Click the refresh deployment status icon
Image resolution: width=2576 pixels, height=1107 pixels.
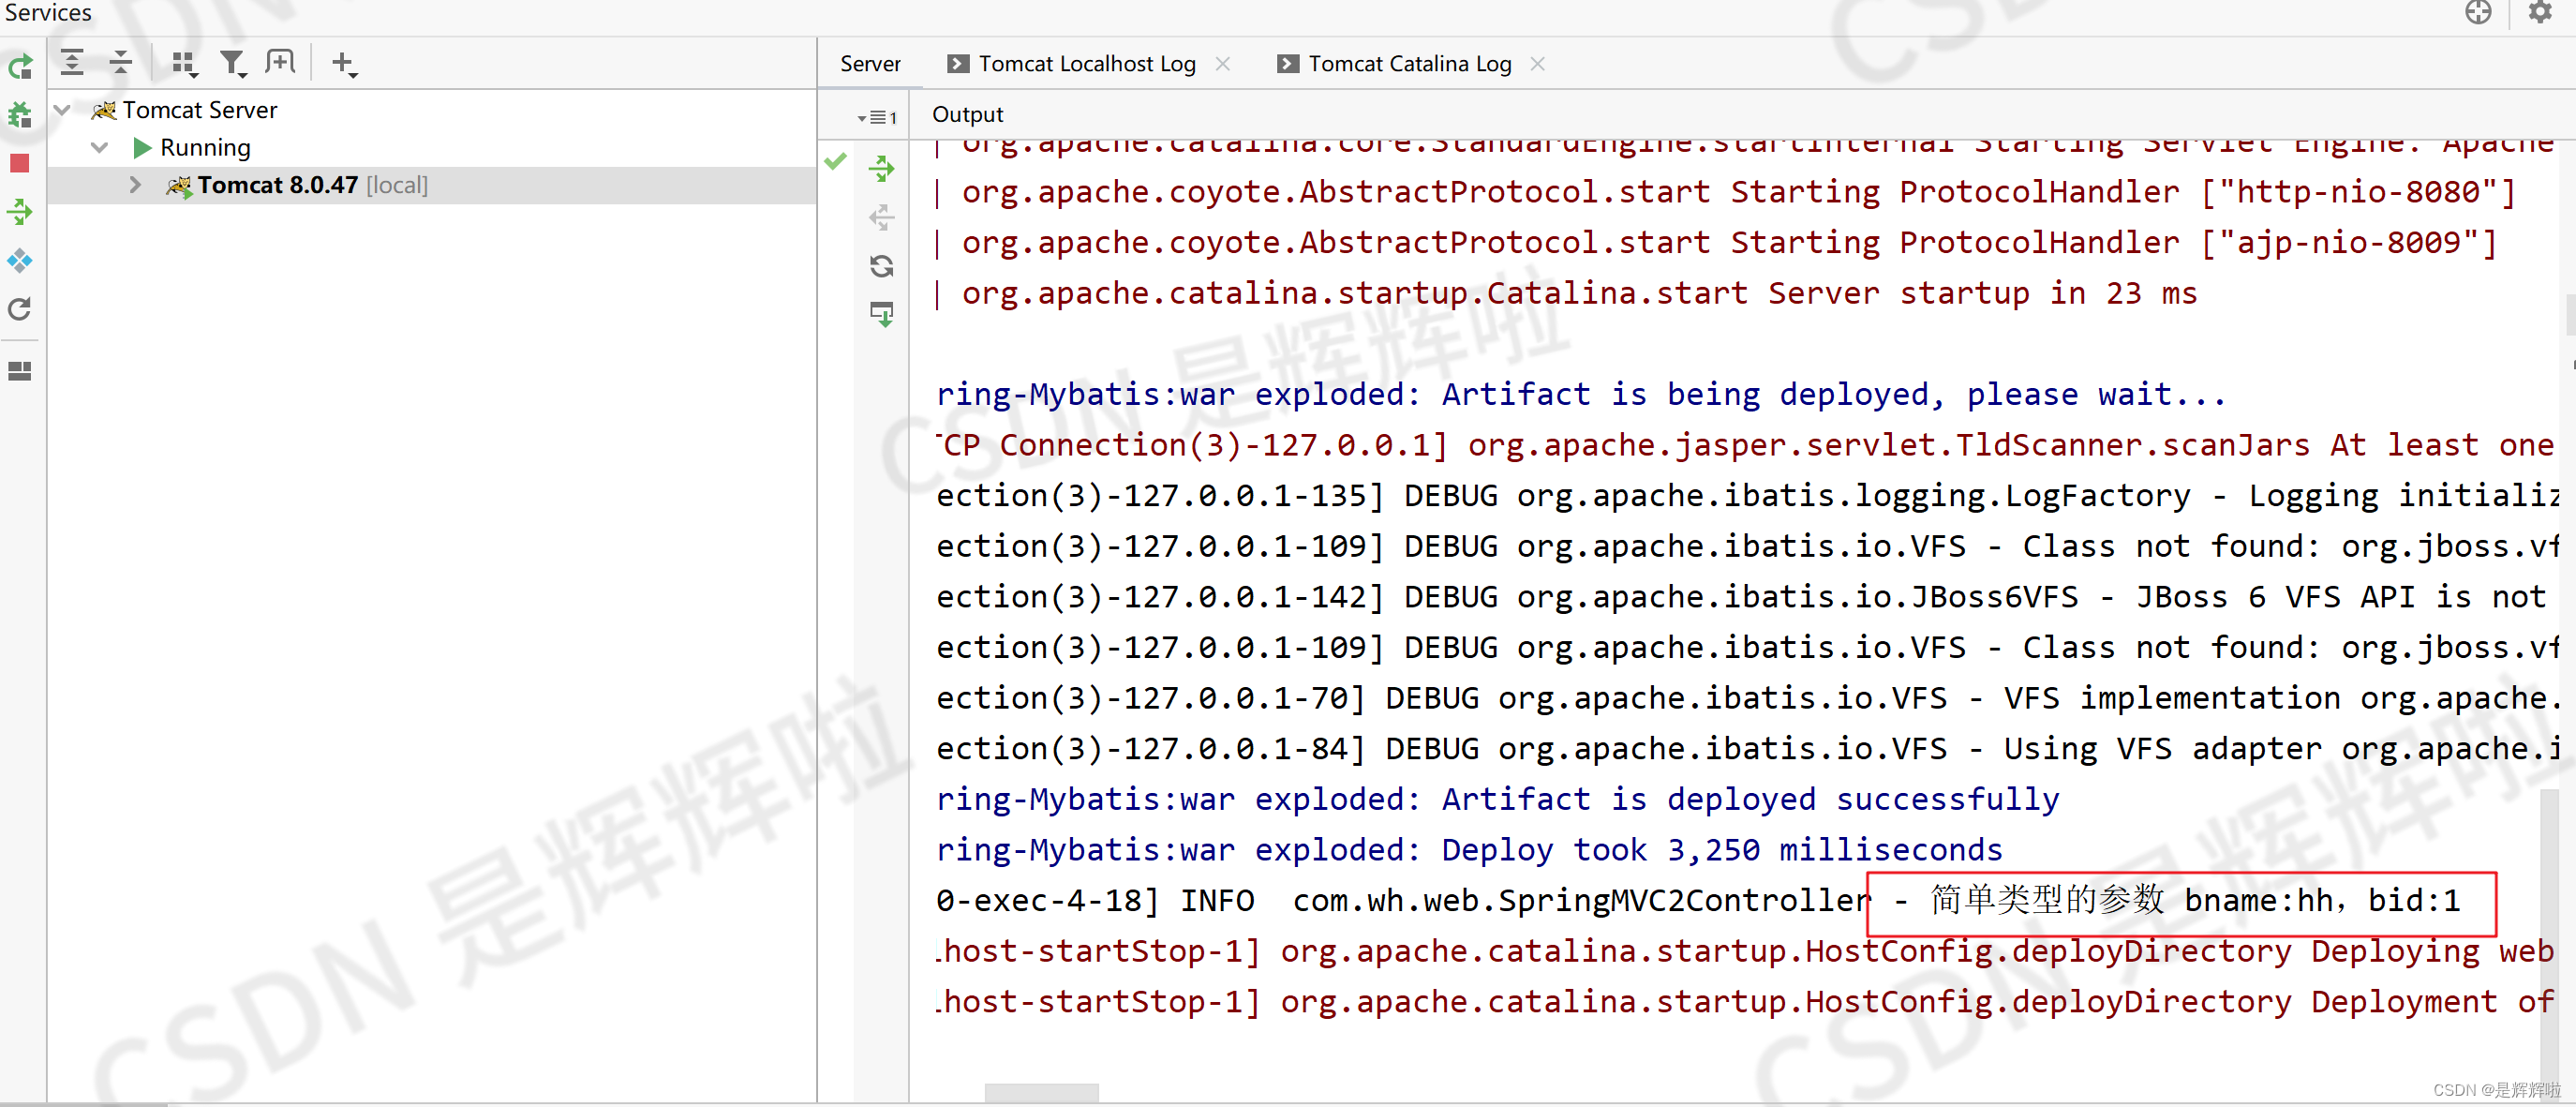(x=881, y=266)
